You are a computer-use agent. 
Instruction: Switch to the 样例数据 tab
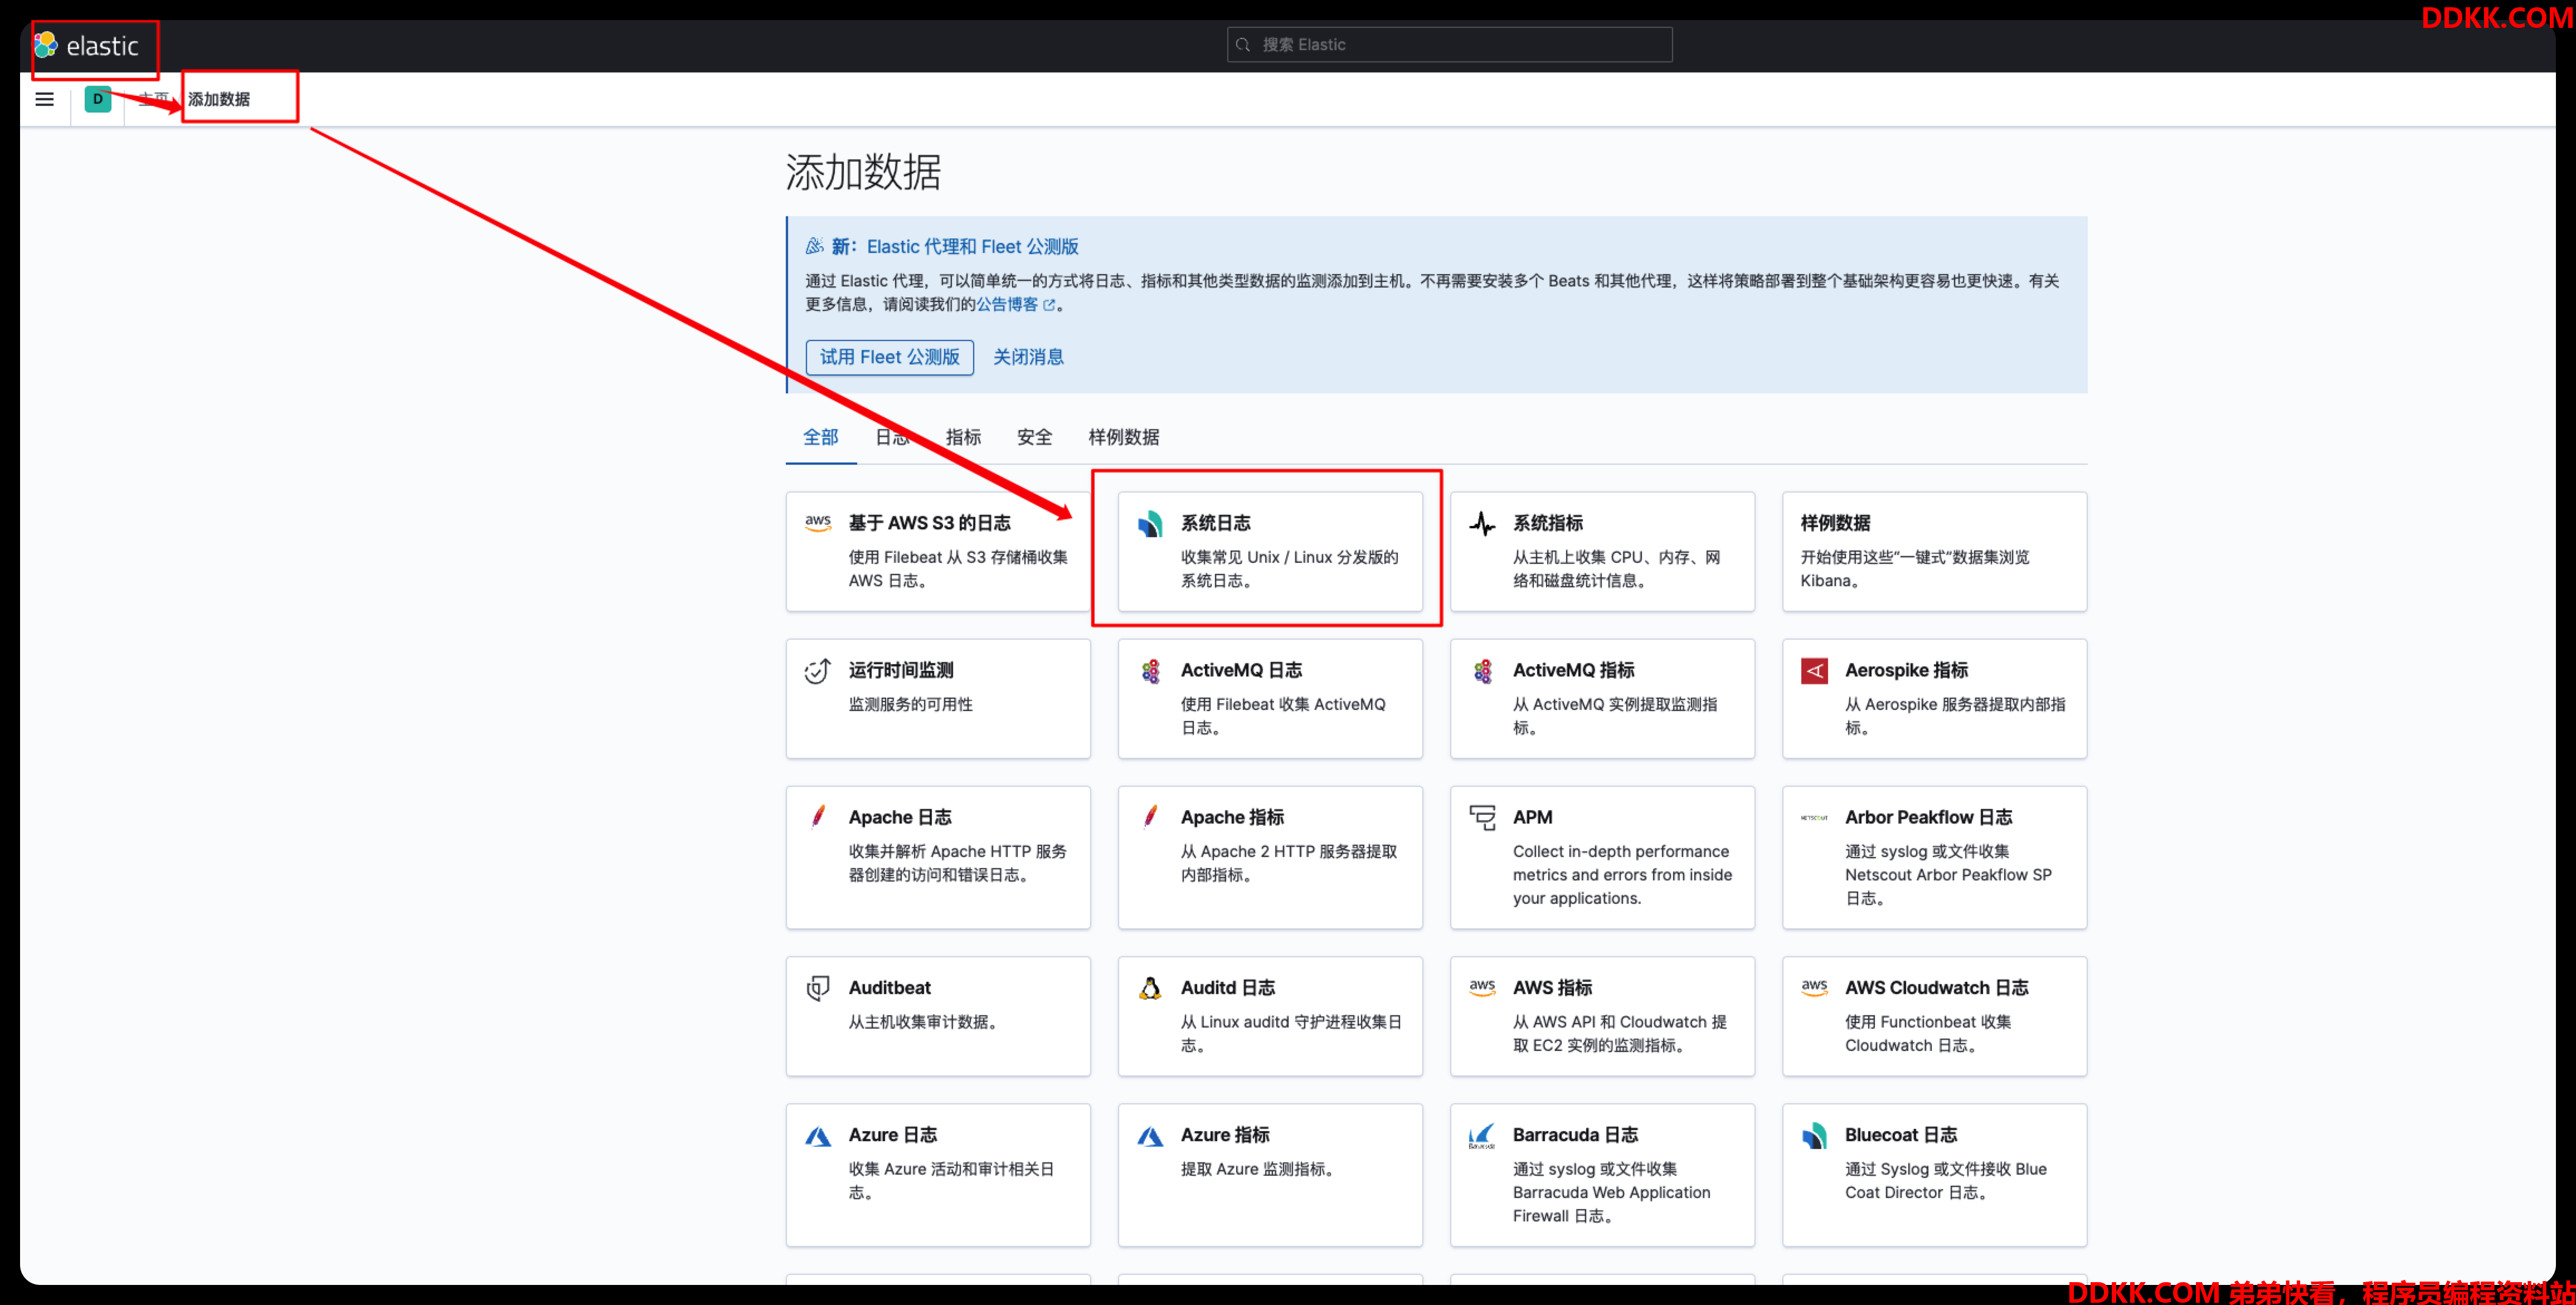pos(1123,437)
